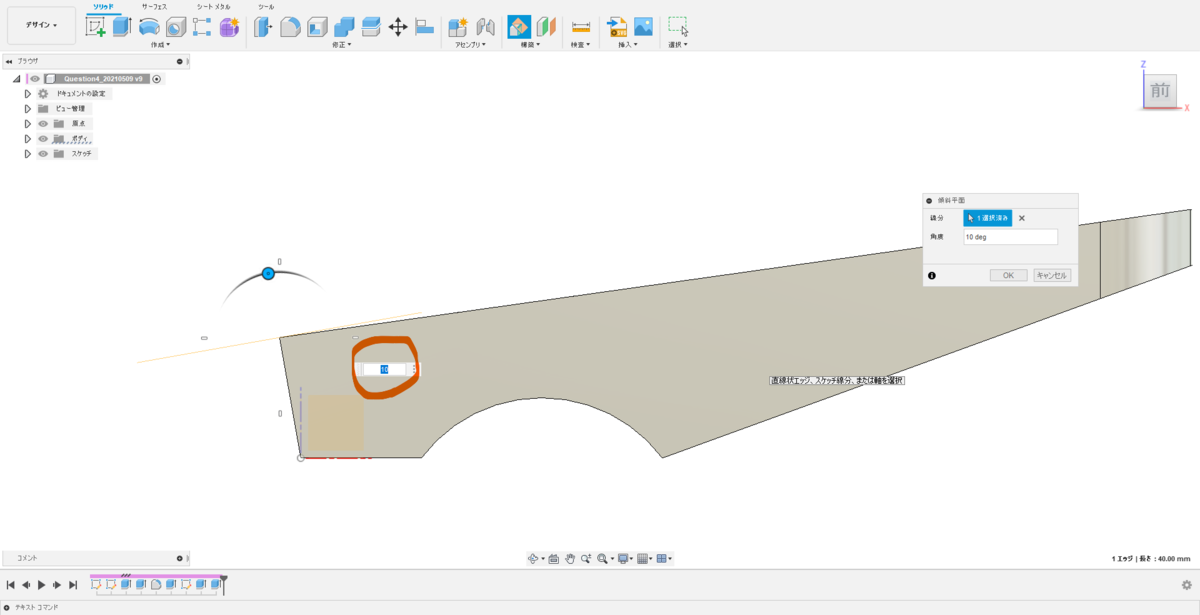1200x615 pixels.
Task: Collapse the Question4_20210509 root node
Action: [x=17, y=78]
